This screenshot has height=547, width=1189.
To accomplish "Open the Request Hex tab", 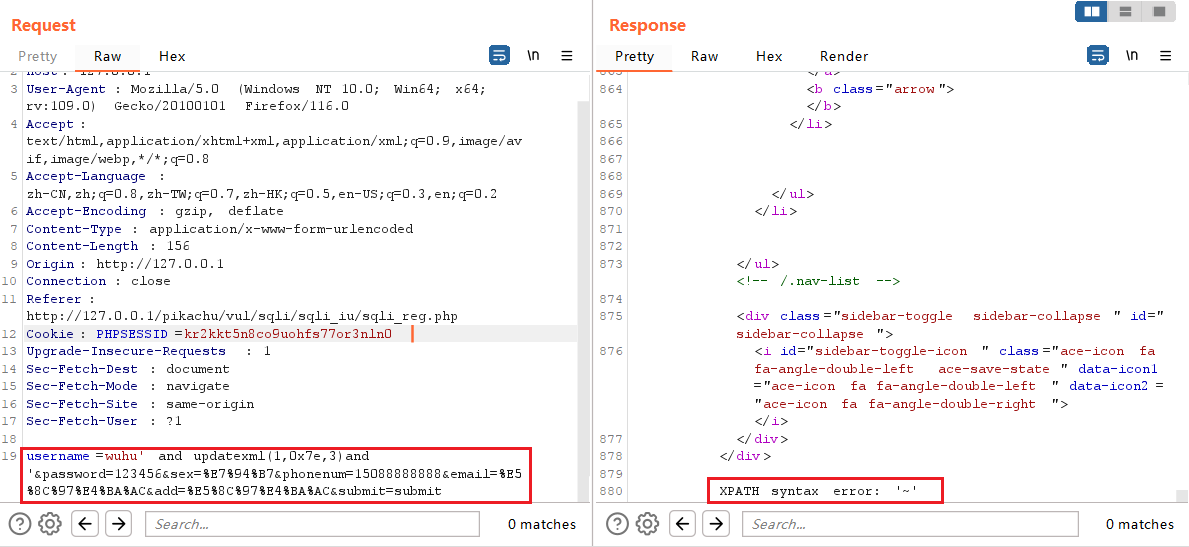I will [x=172, y=56].
